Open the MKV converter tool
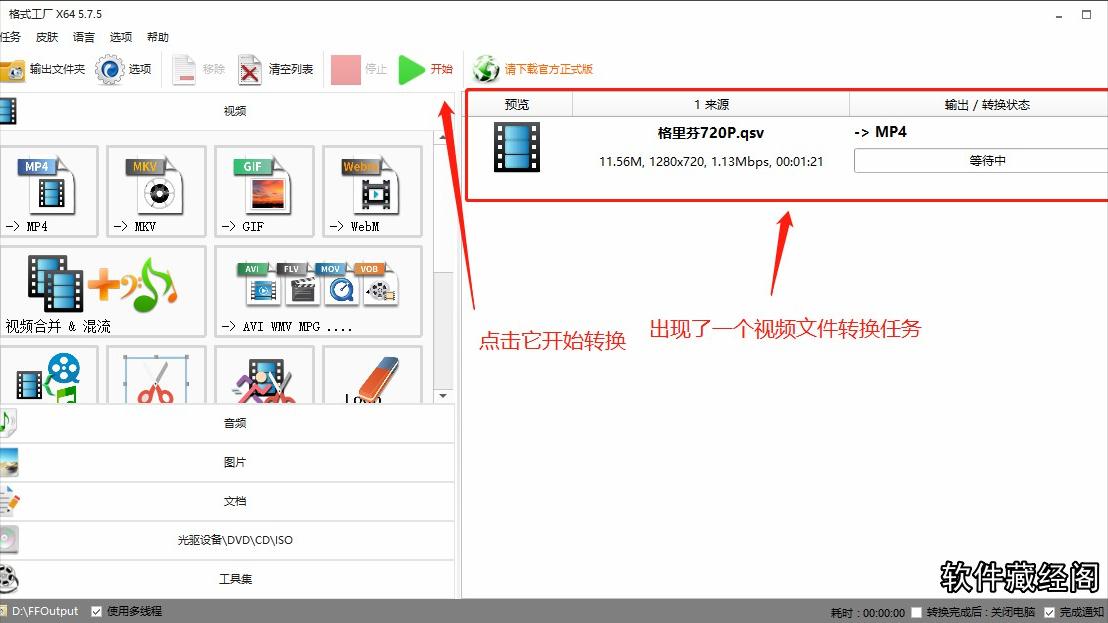Screen dimensions: 1108x623 pyautogui.click(x=156, y=190)
